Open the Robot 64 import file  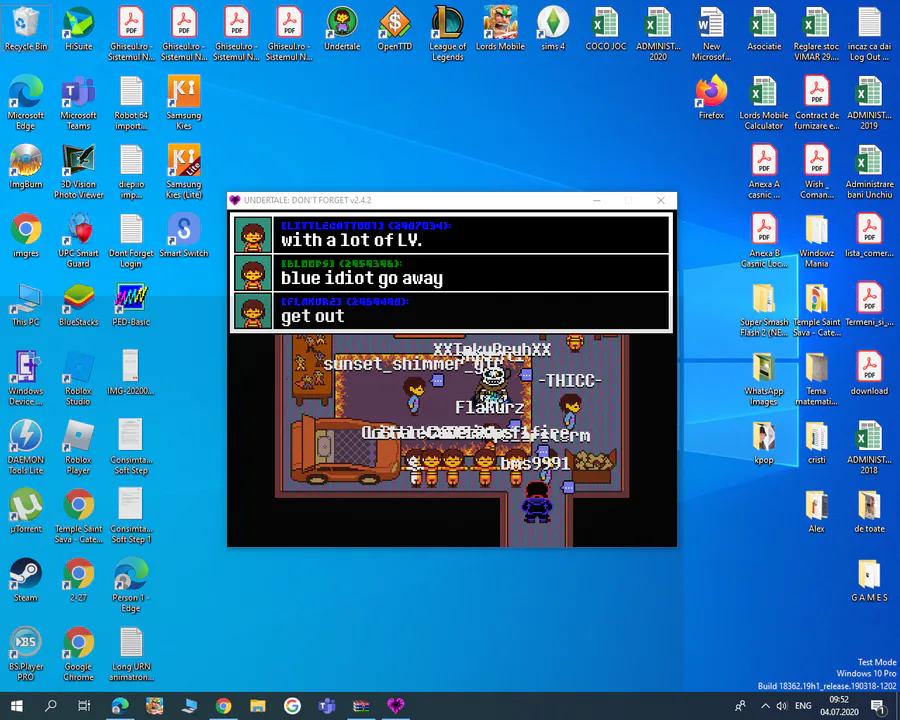(x=131, y=102)
